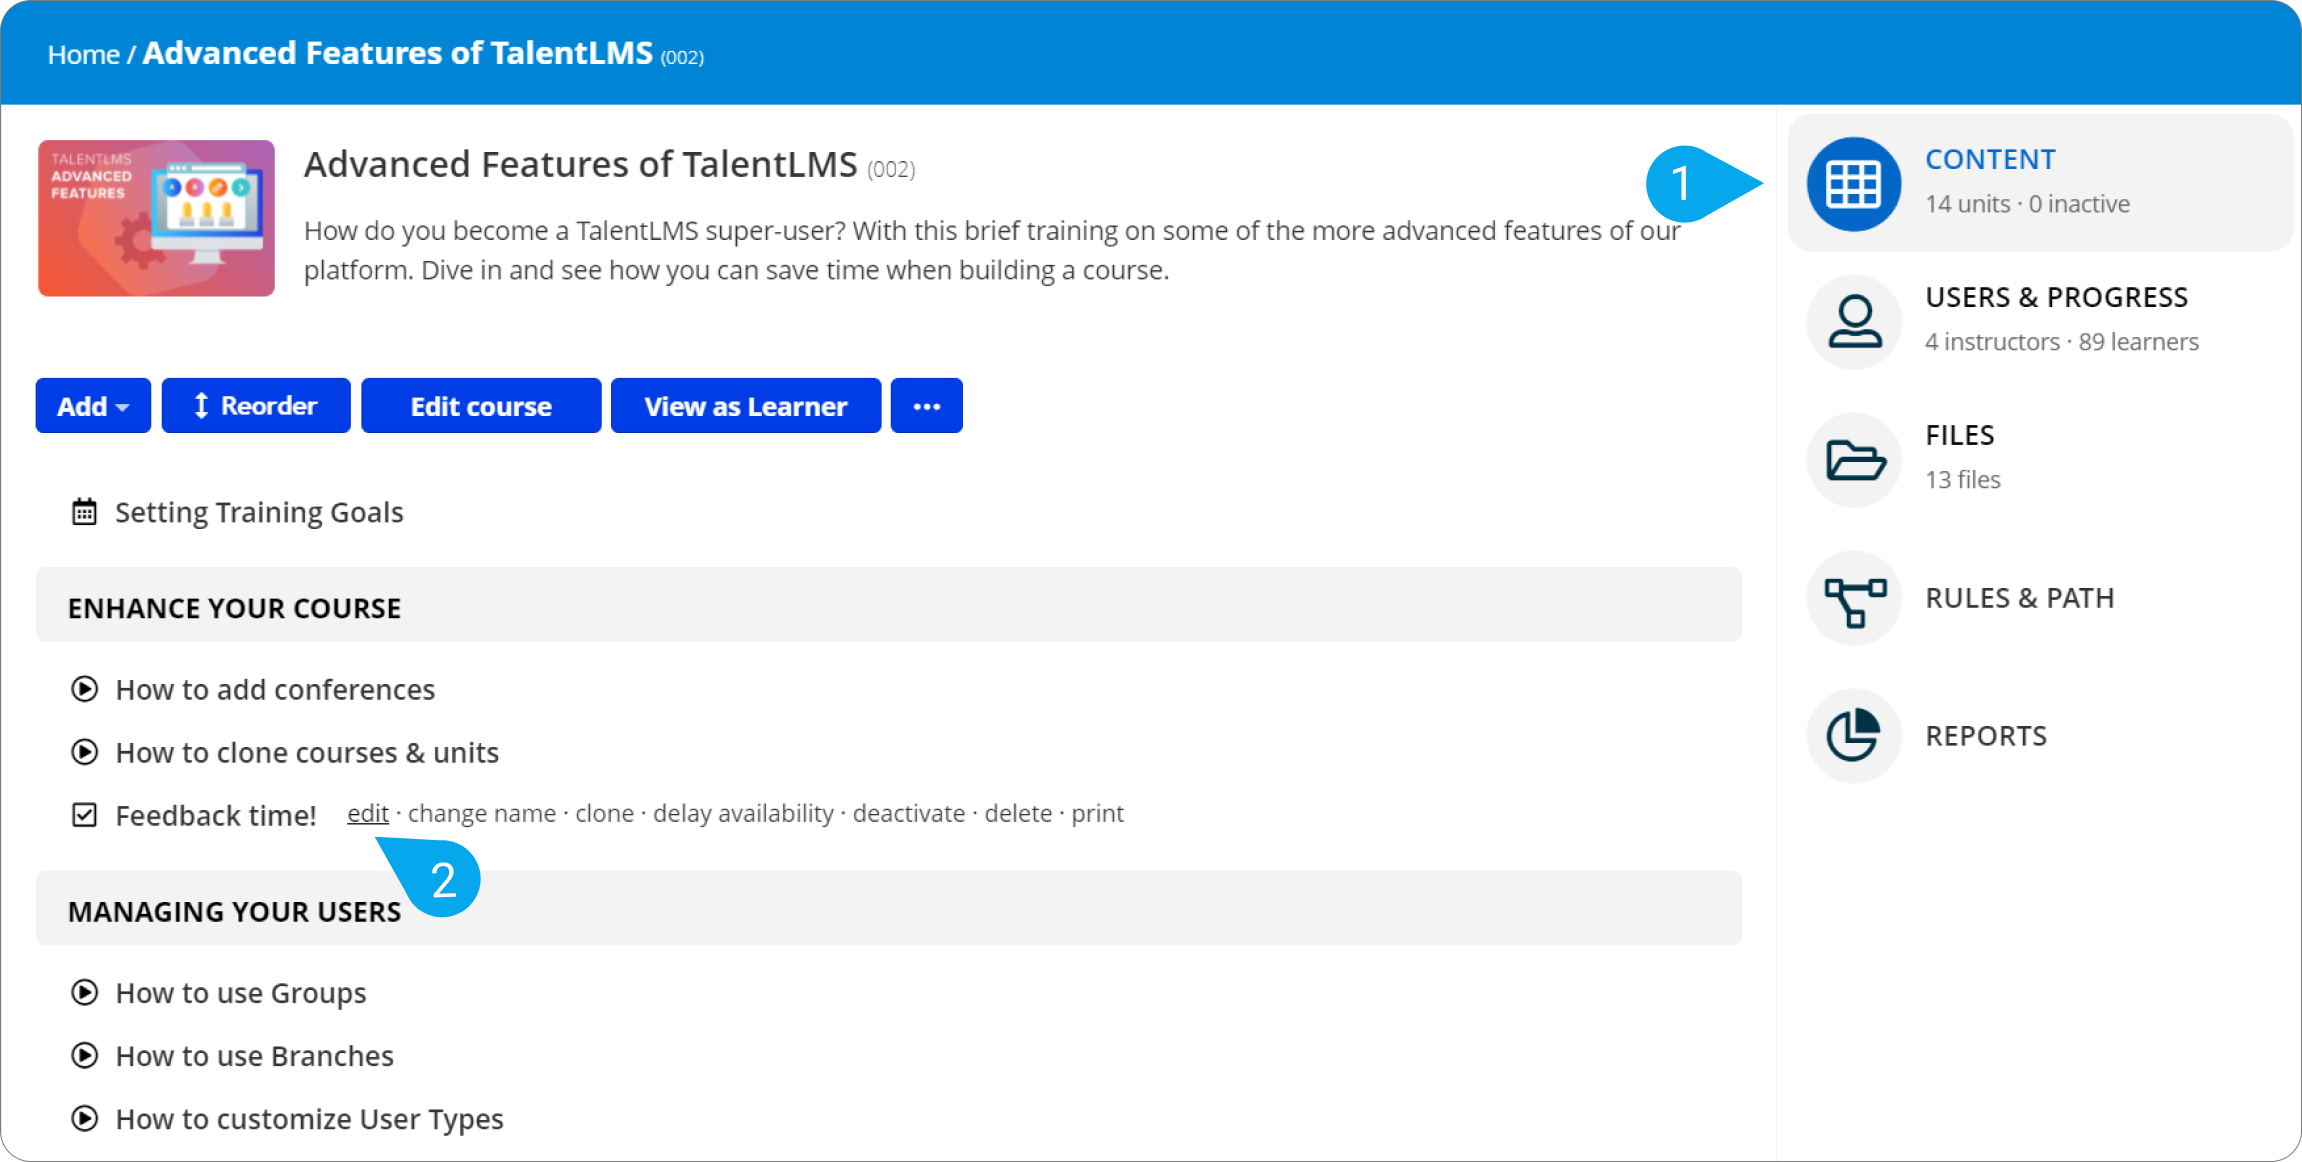Click the Content grid icon
This screenshot has width=2302, height=1162.
click(1853, 184)
